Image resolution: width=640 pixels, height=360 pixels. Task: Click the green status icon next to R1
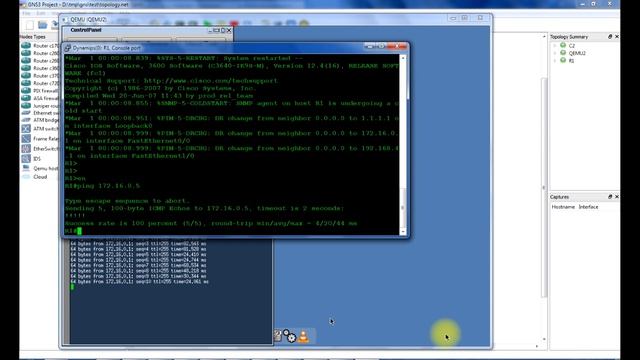[563, 60]
